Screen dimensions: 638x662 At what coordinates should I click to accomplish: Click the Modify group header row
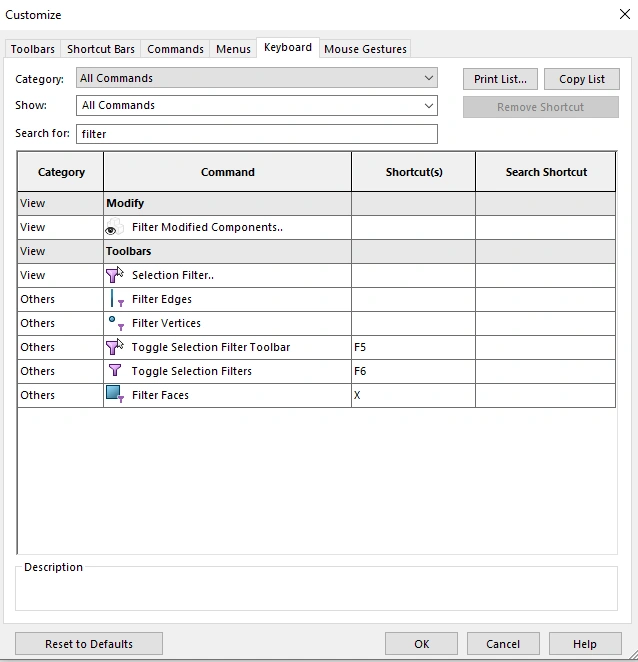(317, 203)
